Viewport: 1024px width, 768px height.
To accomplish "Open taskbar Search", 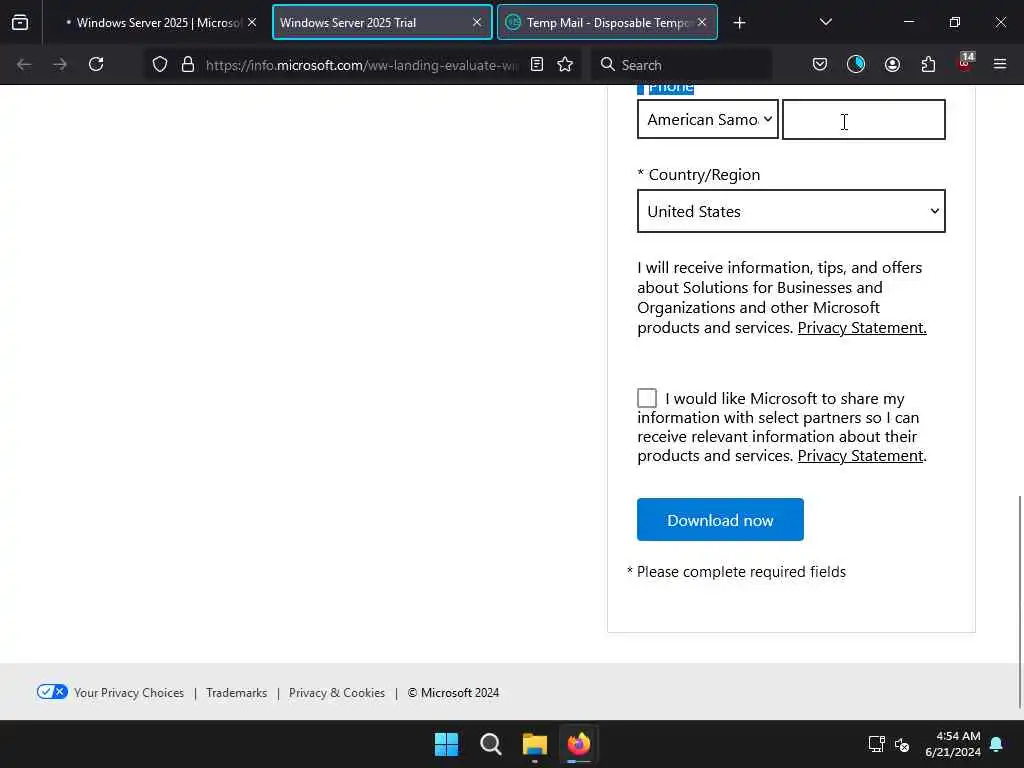I will (x=490, y=744).
